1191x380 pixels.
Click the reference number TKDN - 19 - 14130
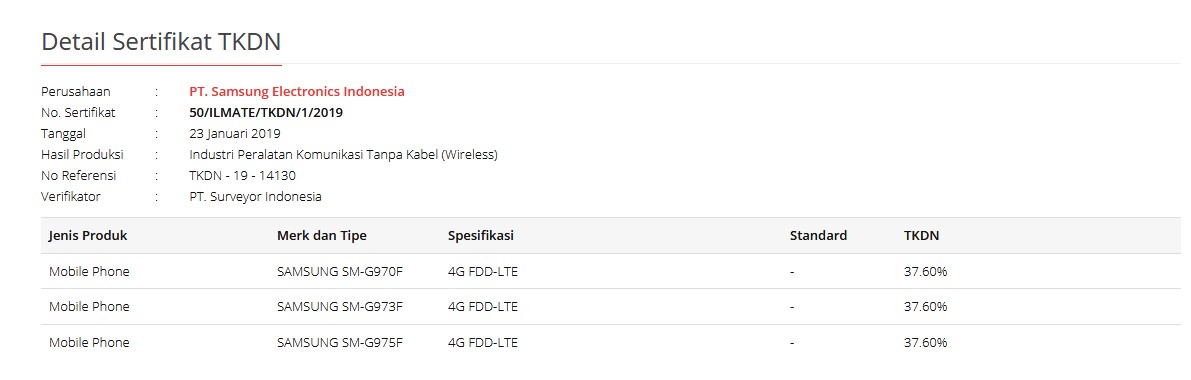click(242, 176)
